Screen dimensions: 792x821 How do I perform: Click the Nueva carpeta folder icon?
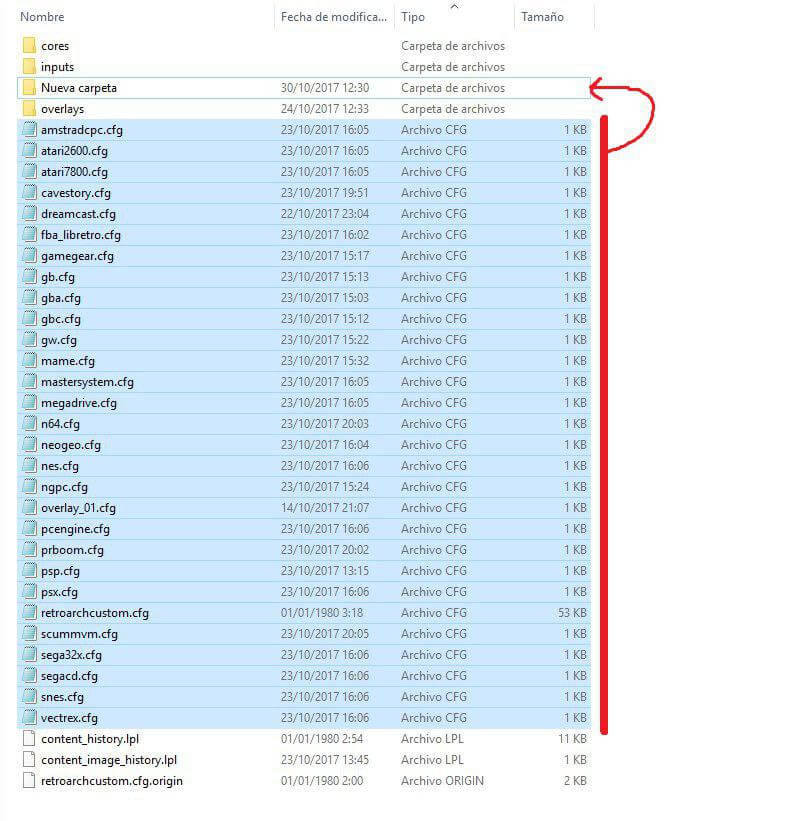(29, 88)
